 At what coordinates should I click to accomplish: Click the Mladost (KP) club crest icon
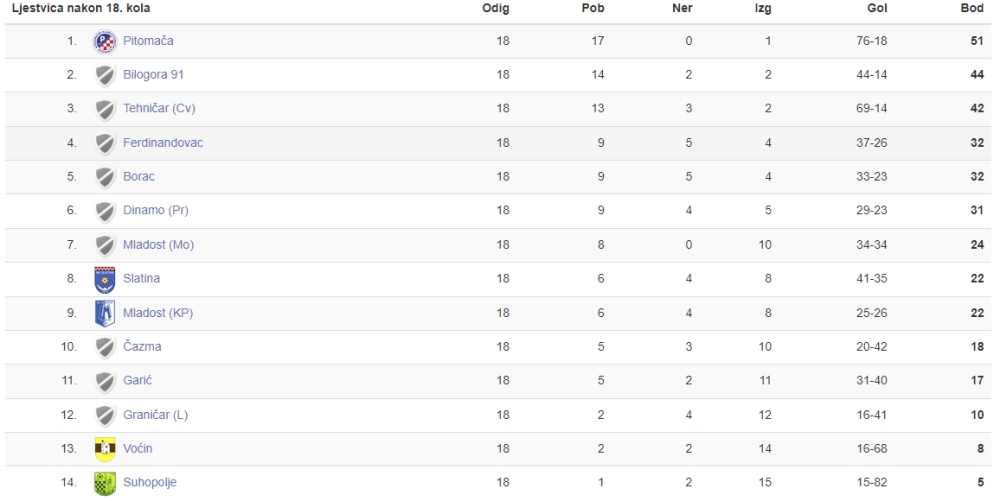click(105, 314)
